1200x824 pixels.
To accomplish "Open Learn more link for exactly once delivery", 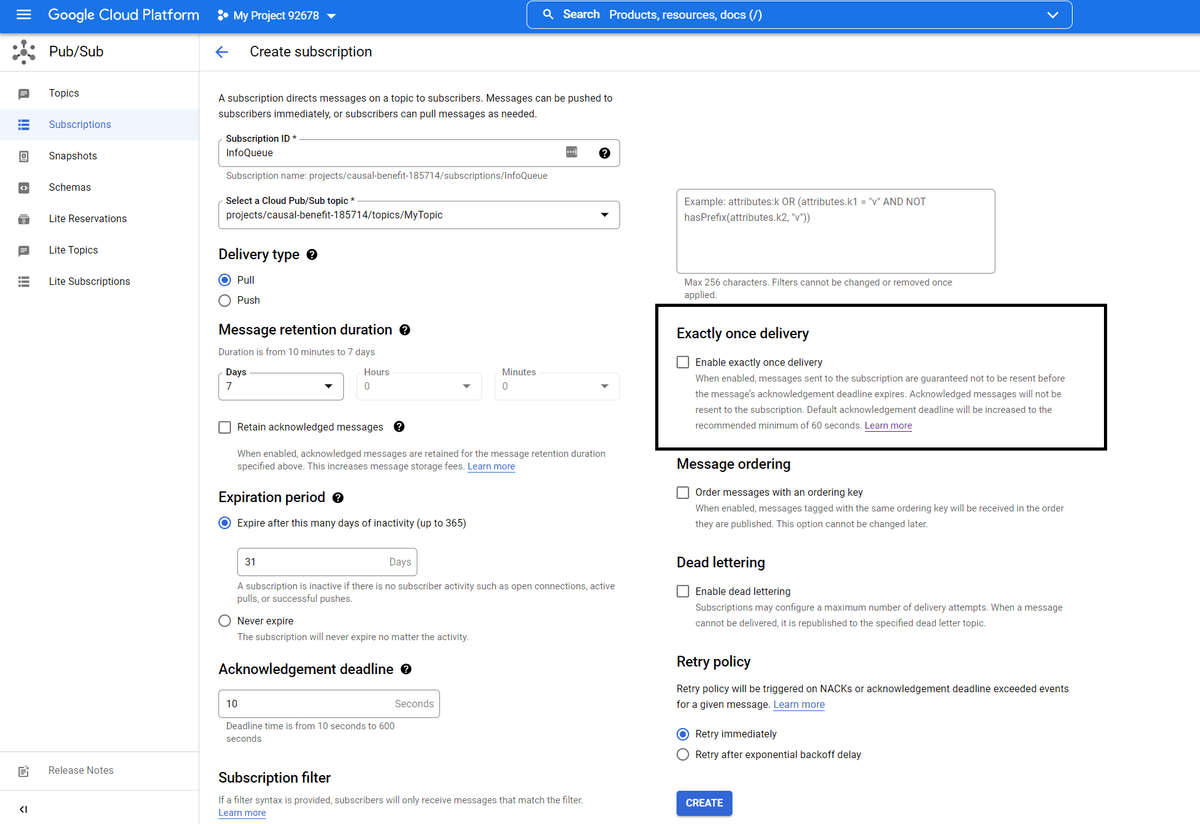I will [888, 426].
